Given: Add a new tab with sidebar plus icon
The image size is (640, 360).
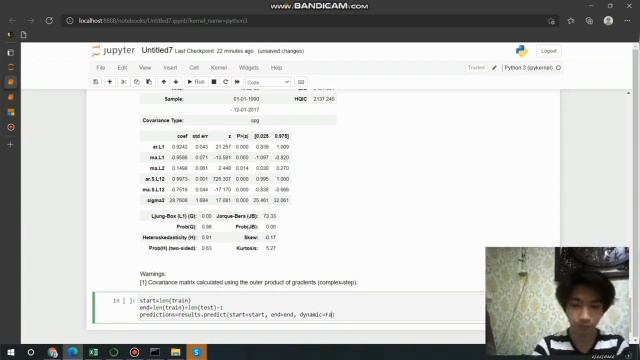Looking at the screenshot, I should (x=11, y=144).
